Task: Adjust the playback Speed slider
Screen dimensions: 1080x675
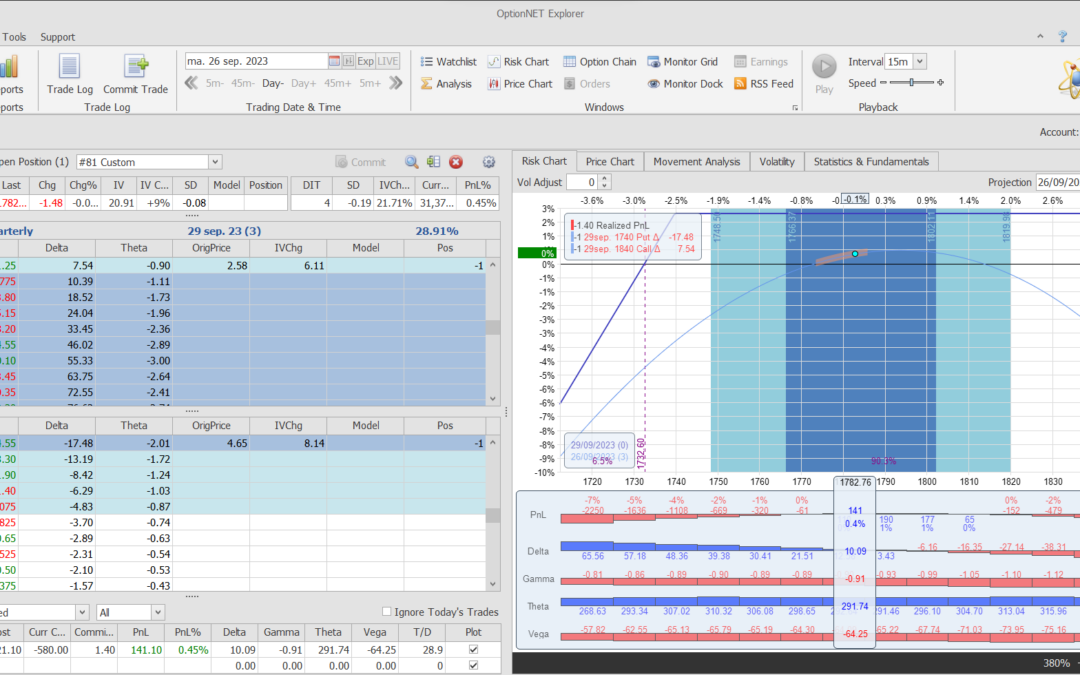Action: point(911,84)
